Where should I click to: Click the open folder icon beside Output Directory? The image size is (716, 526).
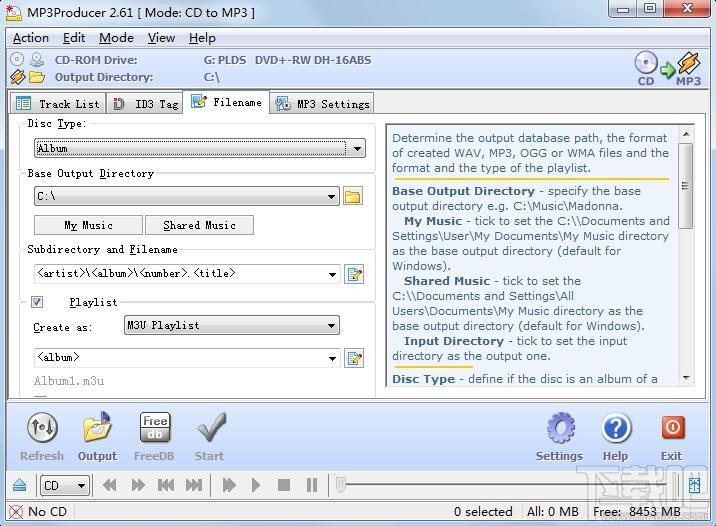(37, 77)
